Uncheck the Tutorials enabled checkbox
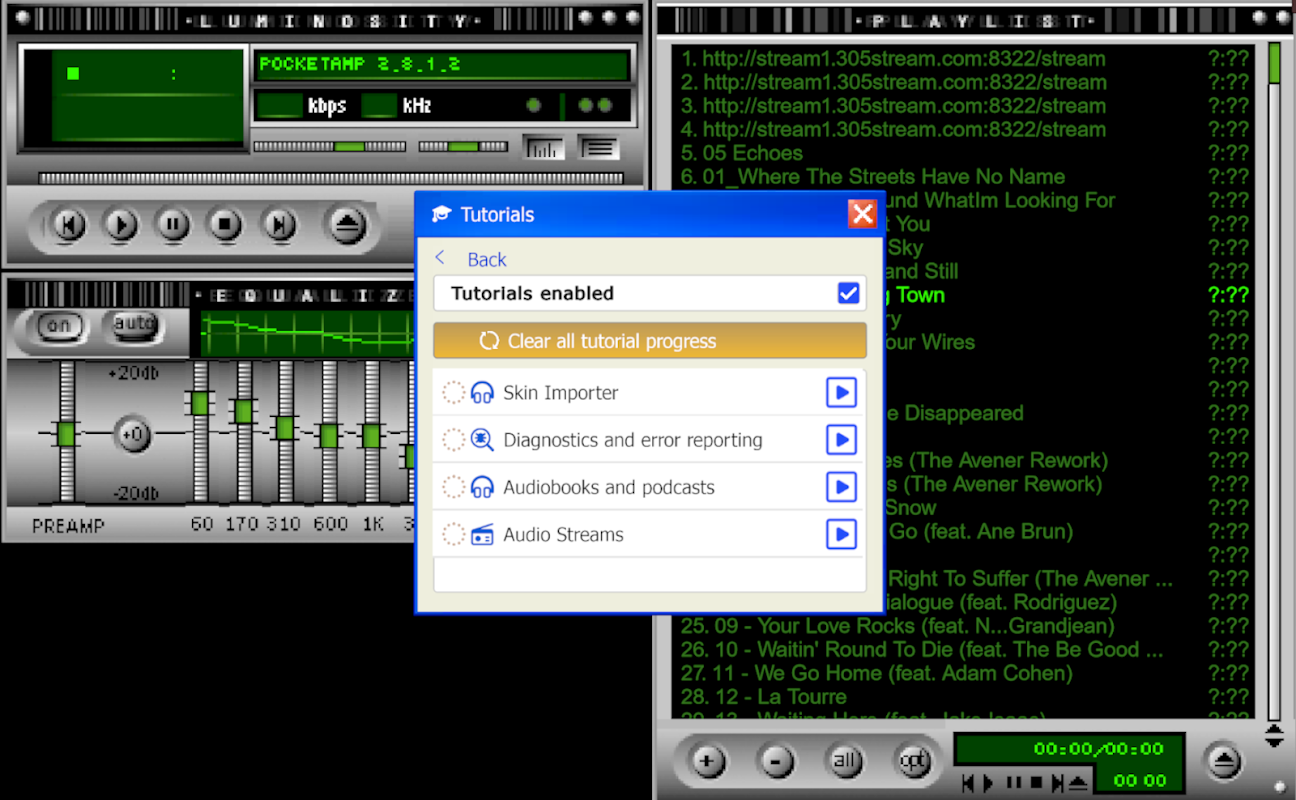1296x800 pixels. pyautogui.click(x=848, y=293)
